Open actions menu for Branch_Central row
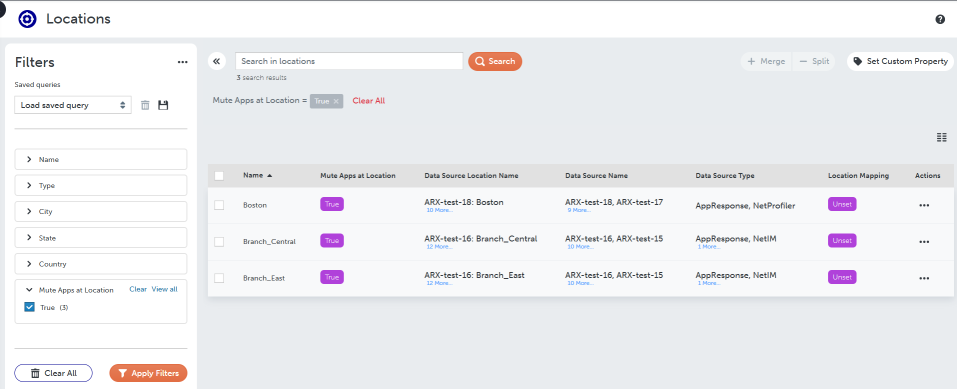This screenshot has height=389, width=957. pyautogui.click(x=924, y=242)
